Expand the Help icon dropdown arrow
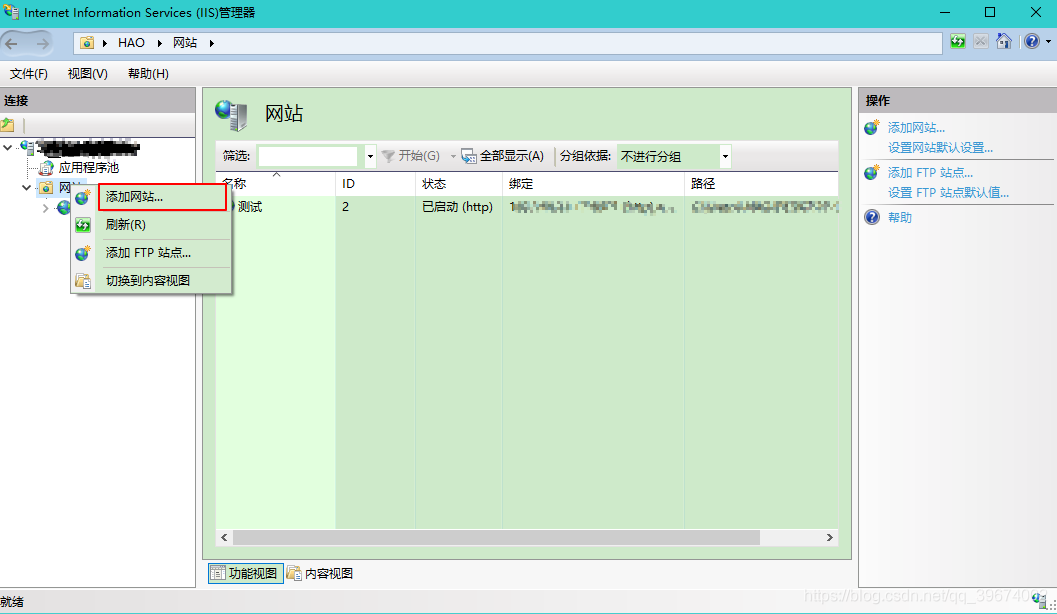 click(1048, 42)
